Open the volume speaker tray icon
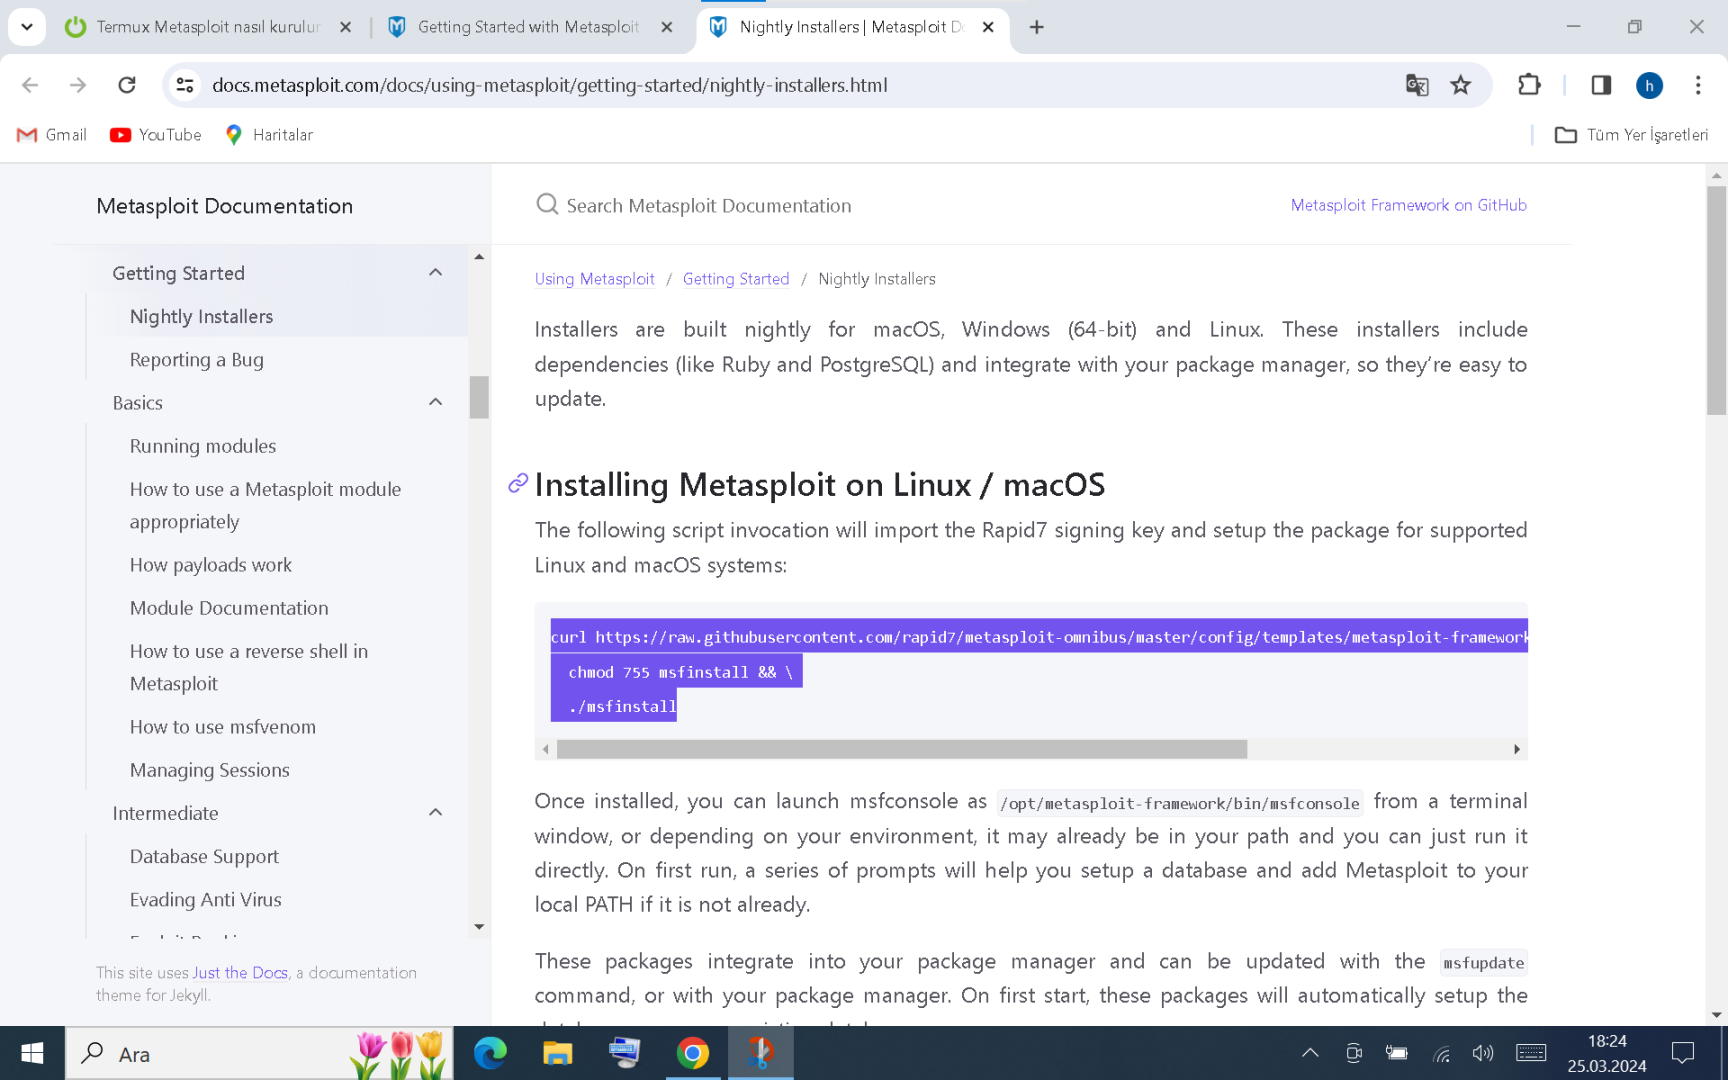Screen dimensions: 1728x1080 tap(1483, 1053)
